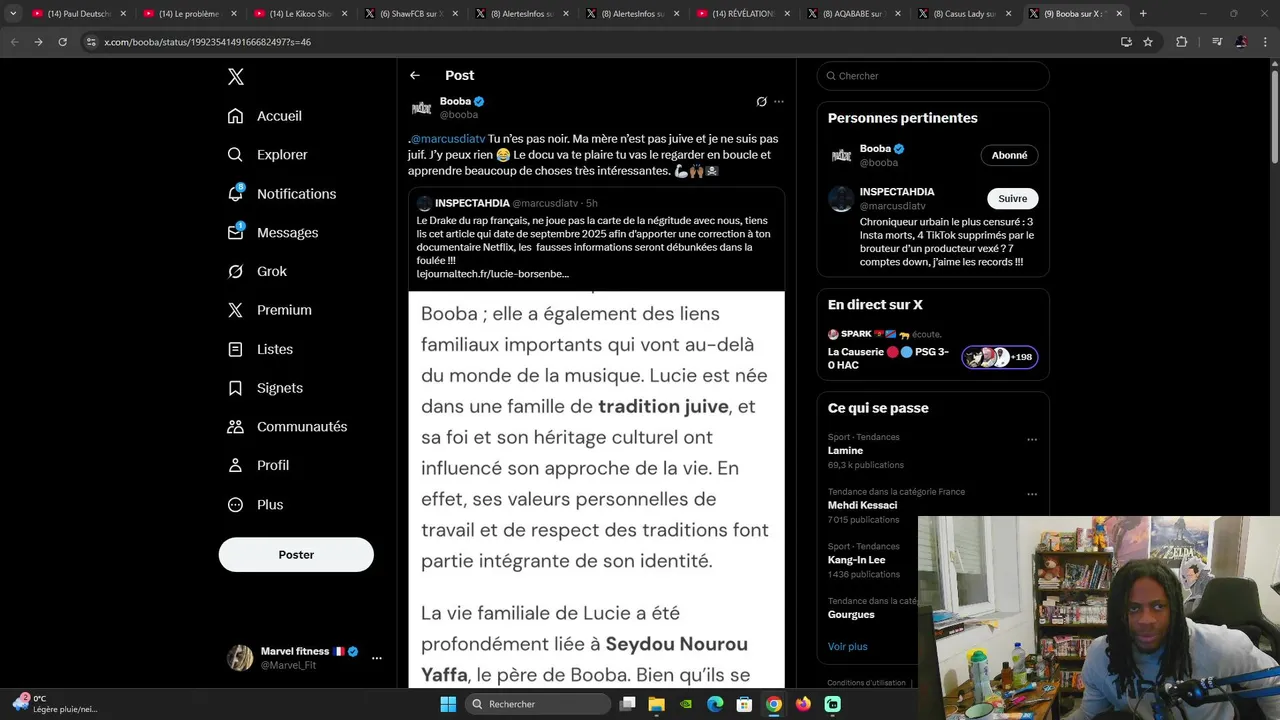This screenshot has height=720, width=1280.
Task: Open Listes icon in sidebar
Action: (235, 349)
